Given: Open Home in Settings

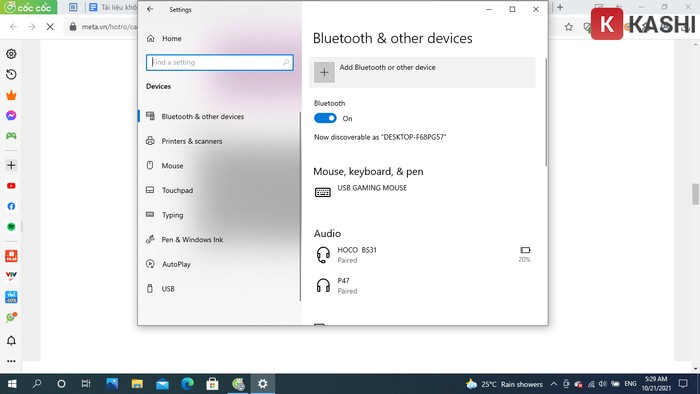Looking at the screenshot, I should coord(164,39).
